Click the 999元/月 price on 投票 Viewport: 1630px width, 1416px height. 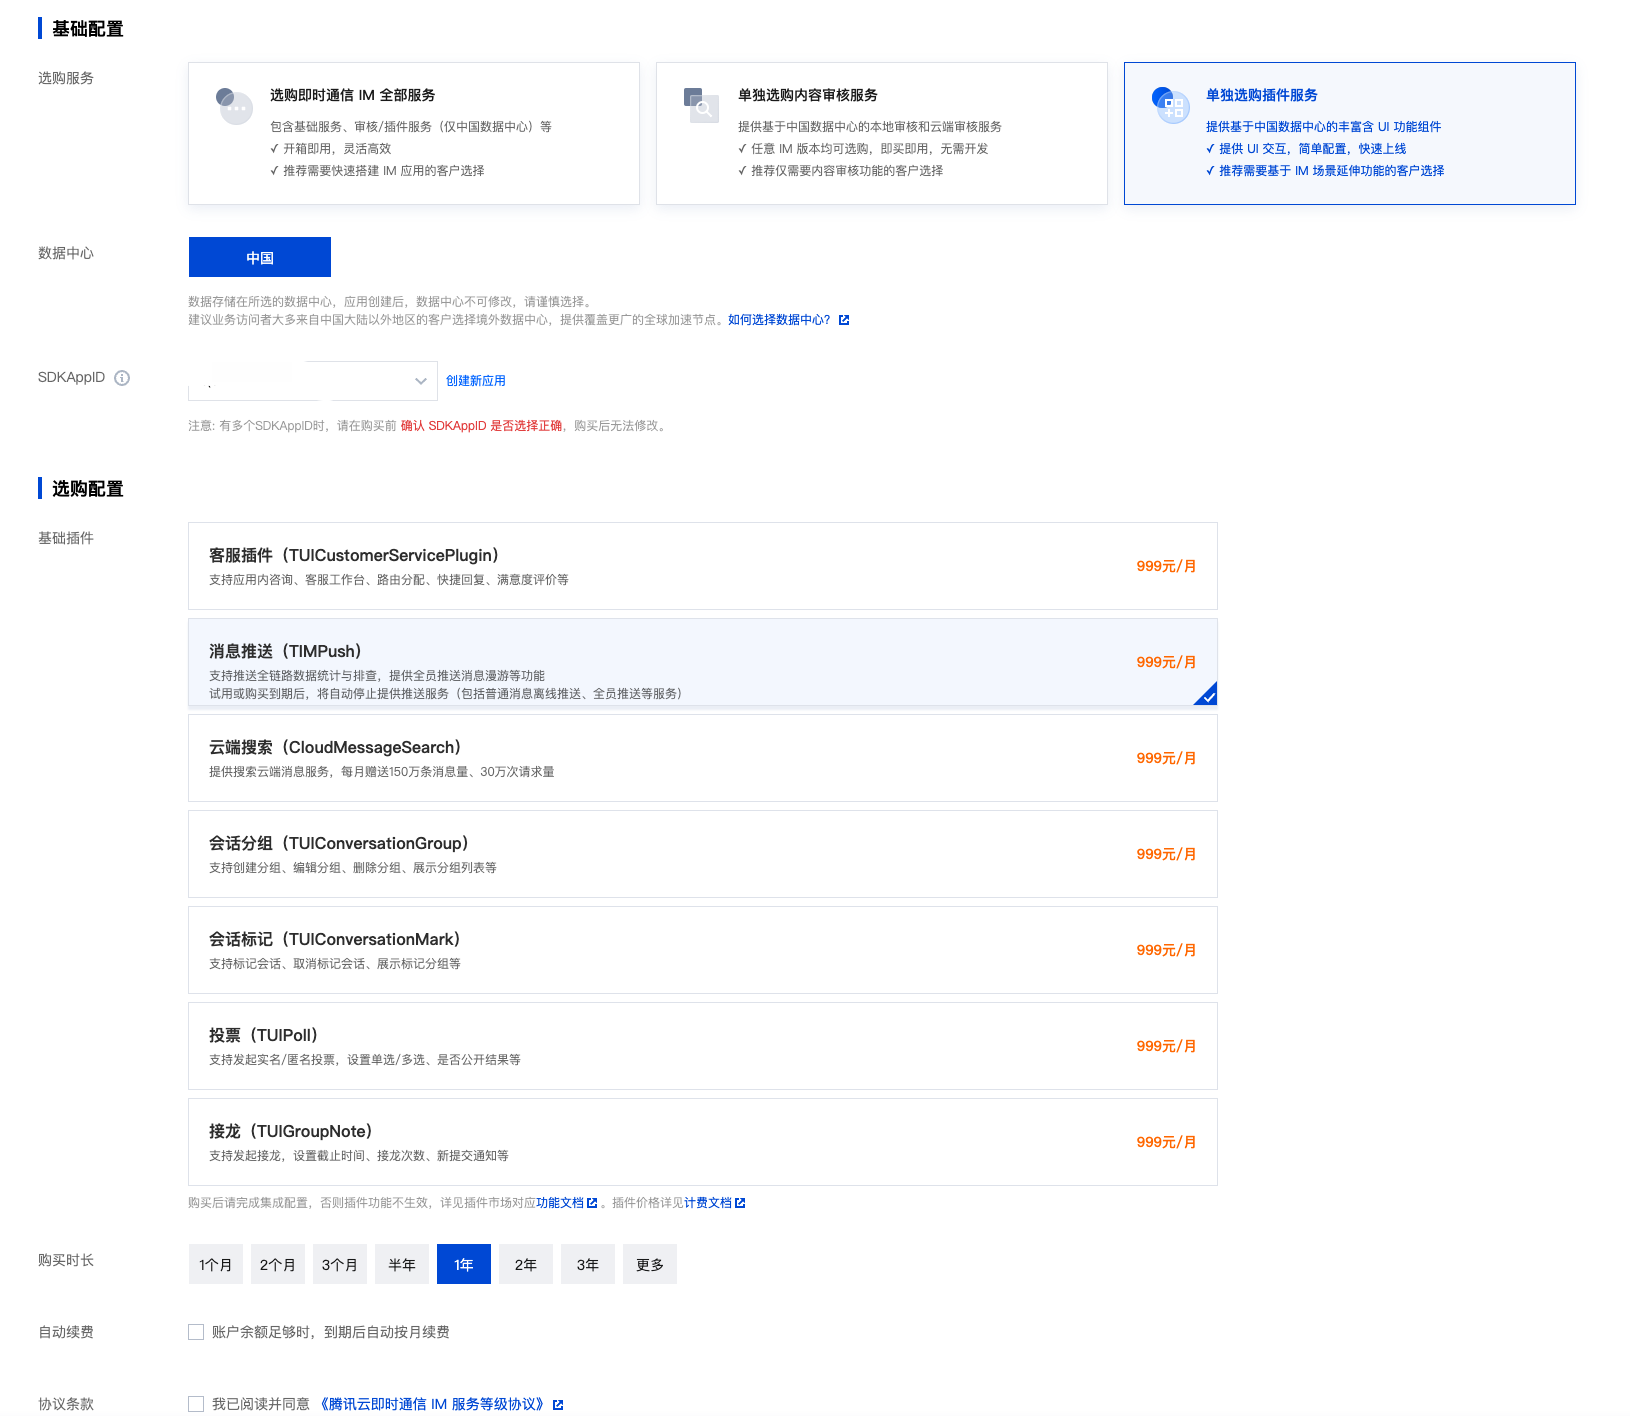coord(1166,1046)
